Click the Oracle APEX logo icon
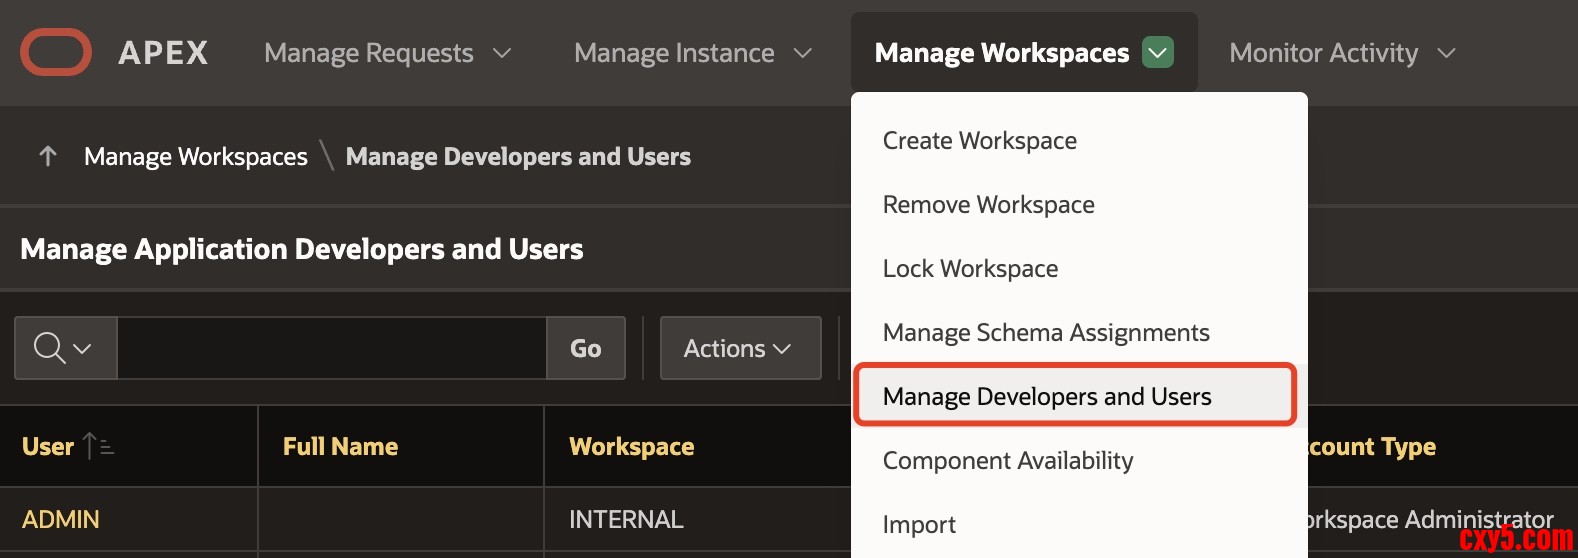Screen dimensions: 1578x558 click(56, 52)
